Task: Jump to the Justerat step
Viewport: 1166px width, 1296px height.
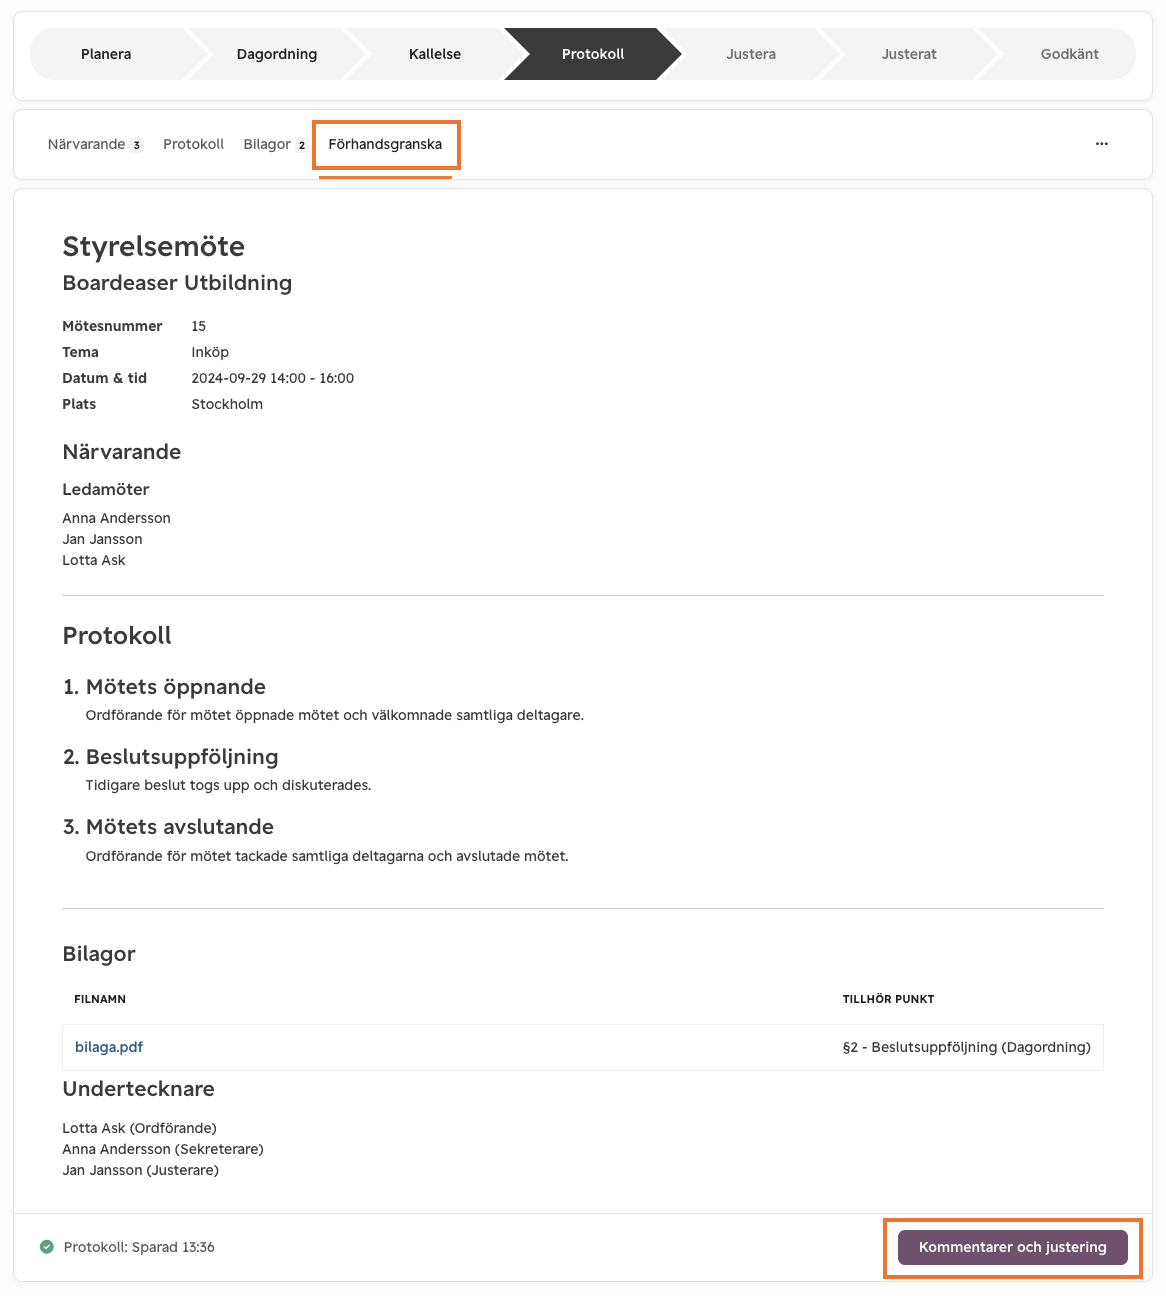Action: pyautogui.click(x=909, y=54)
